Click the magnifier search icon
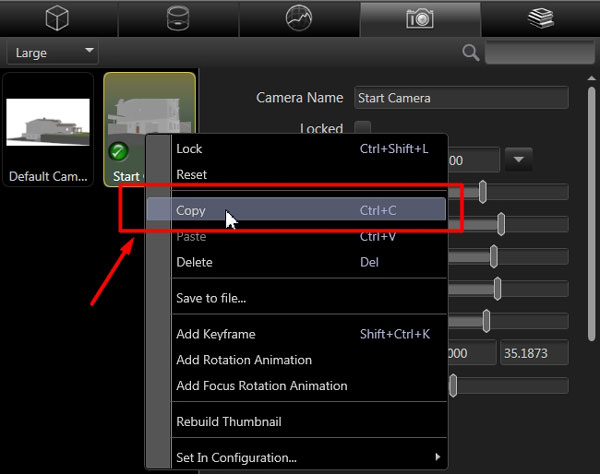Image resolution: width=600 pixels, height=474 pixels. tap(471, 52)
